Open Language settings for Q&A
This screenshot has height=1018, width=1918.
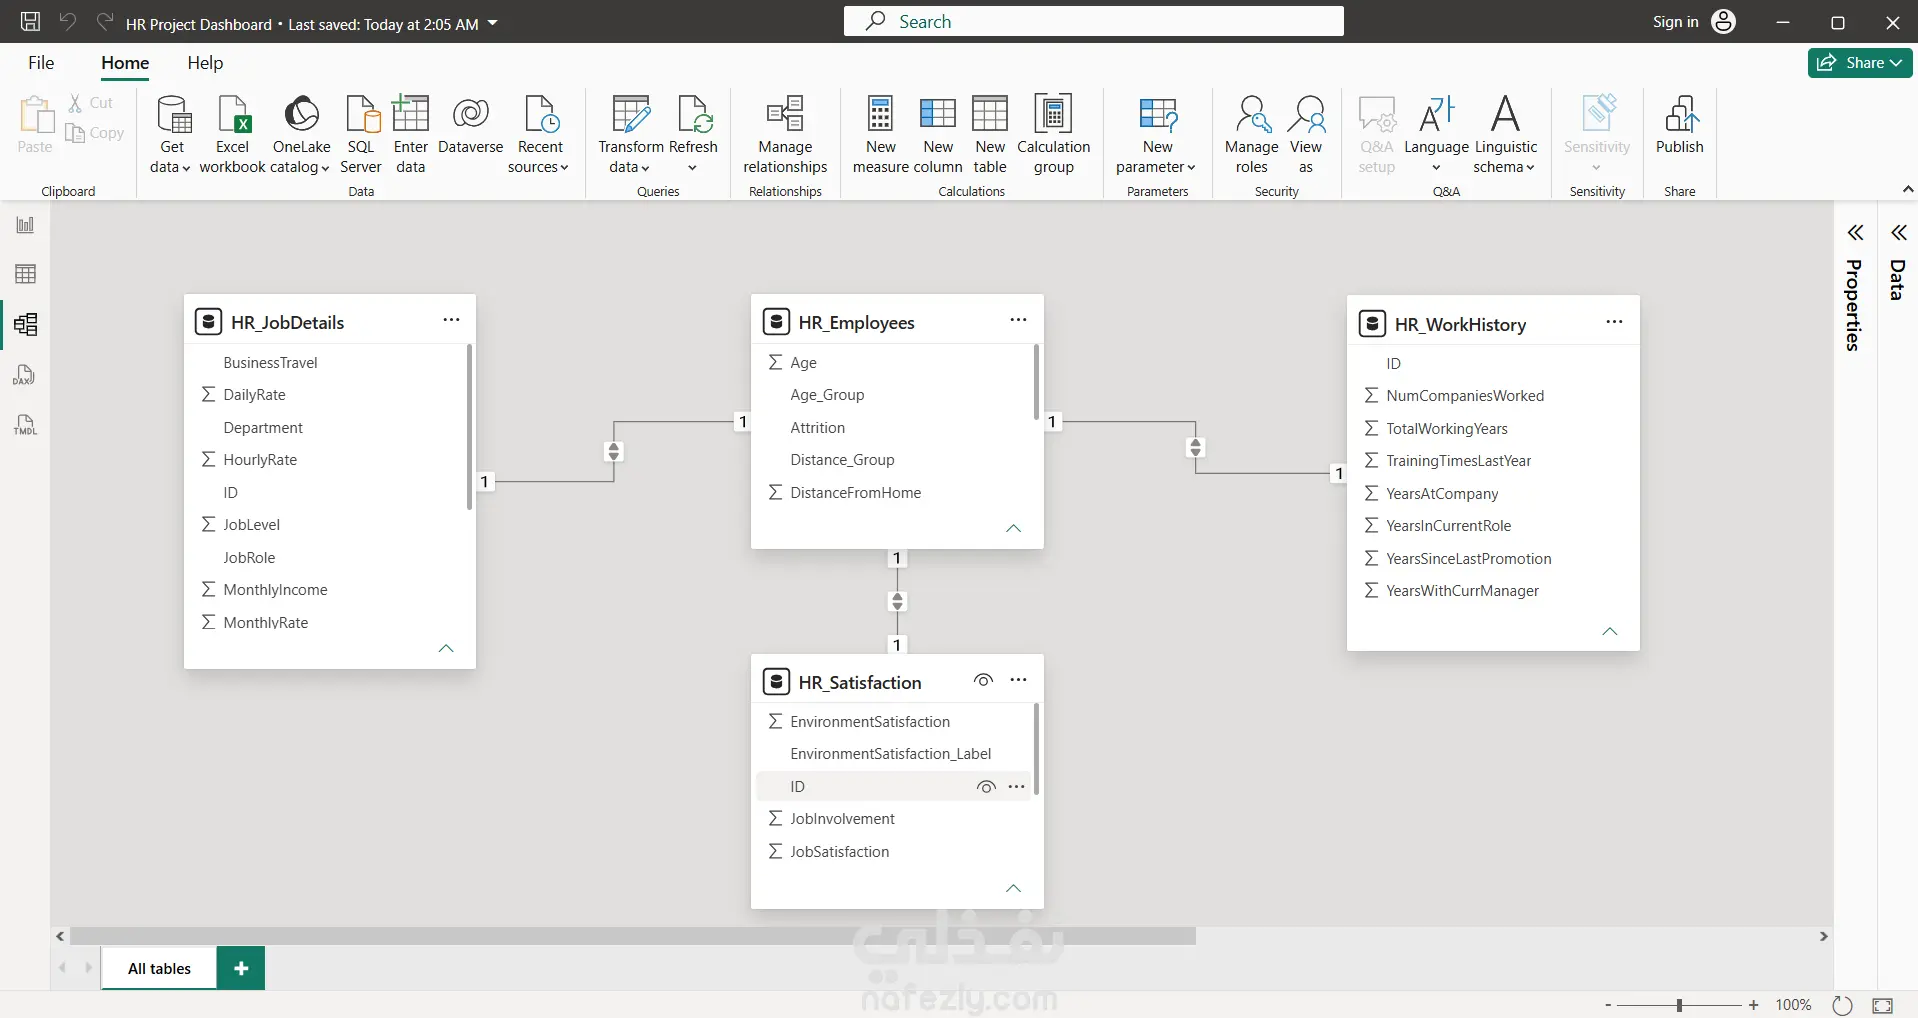tap(1436, 135)
